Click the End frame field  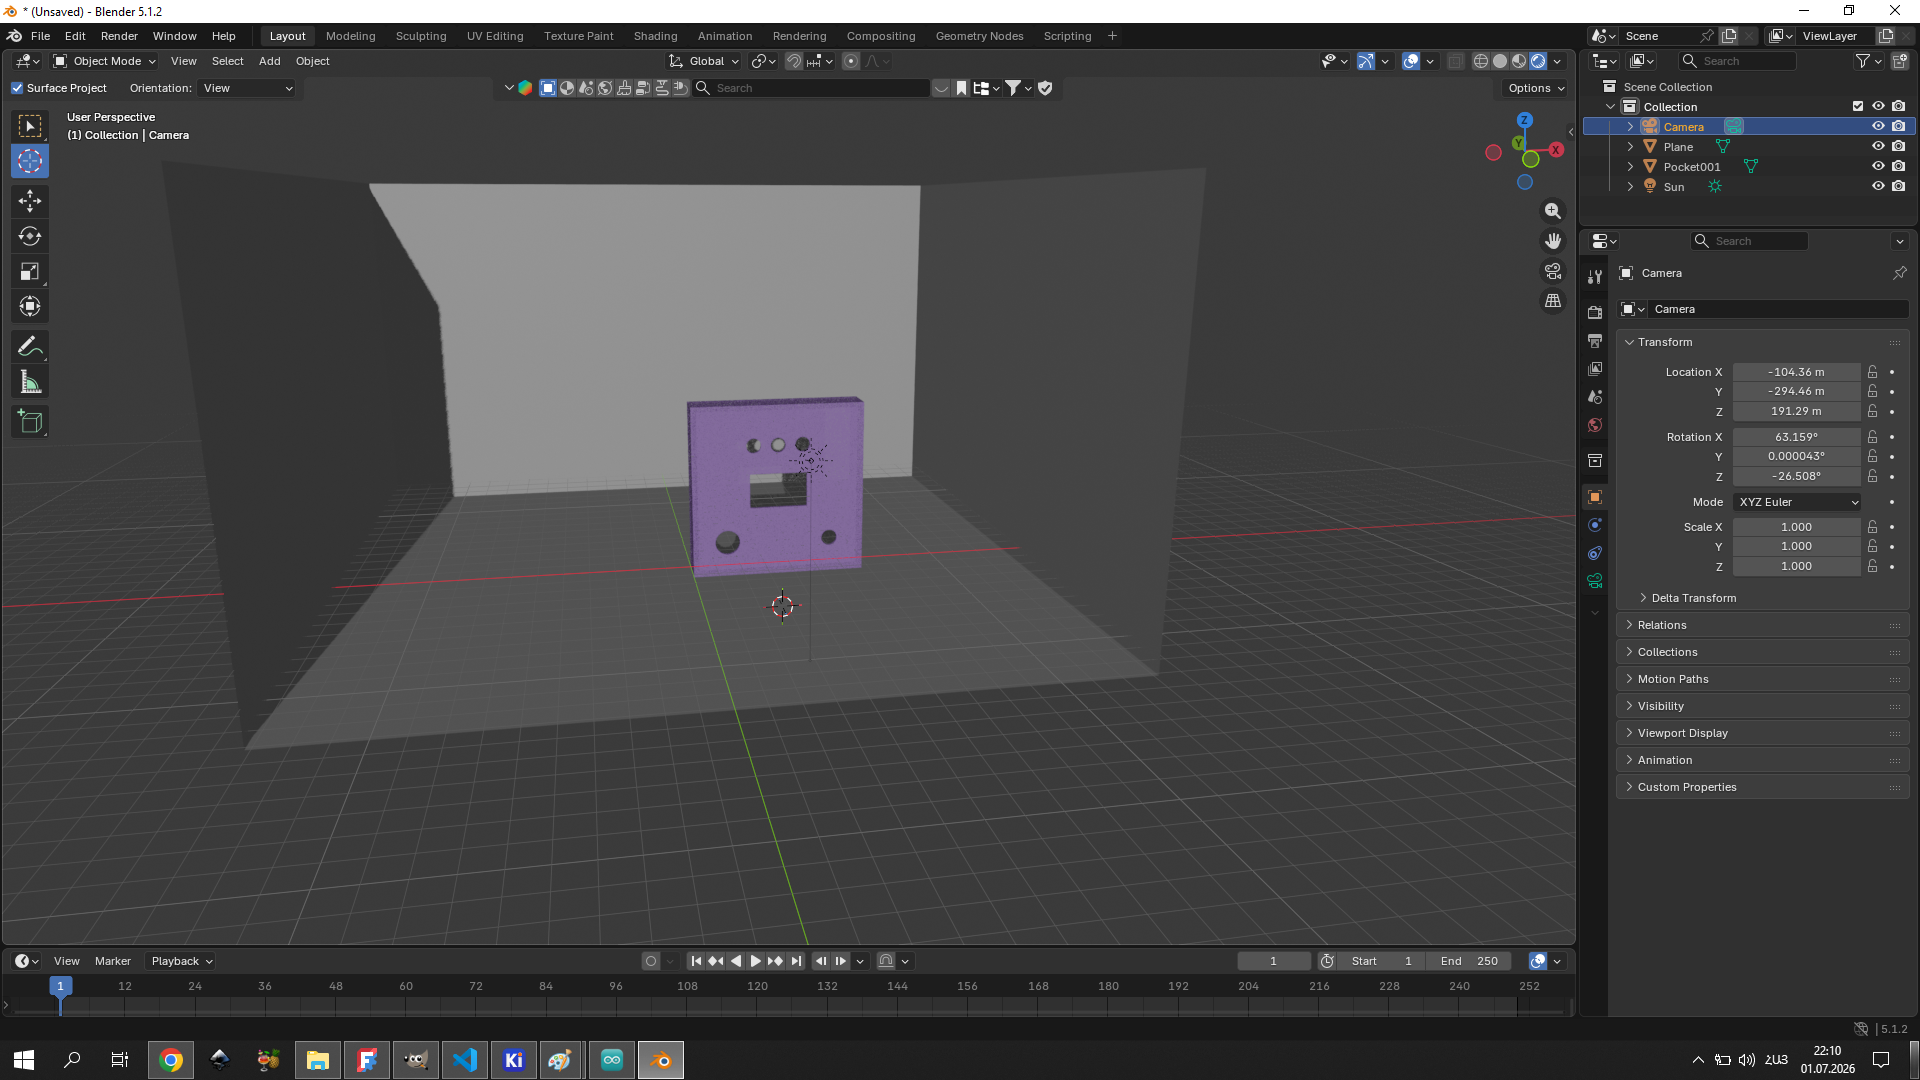coord(1470,961)
